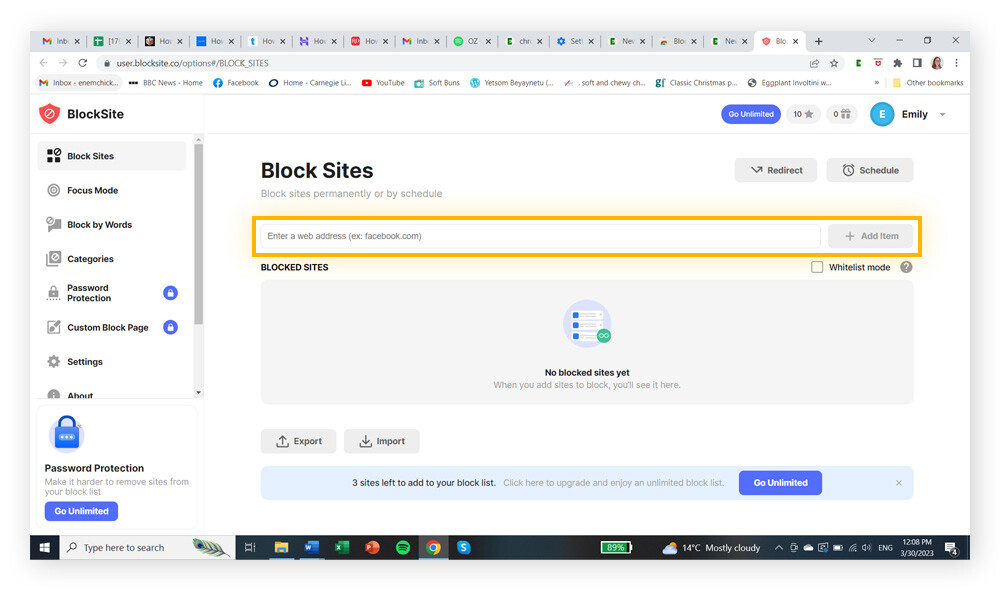Open Focus Mode from the sidebar

90,190
